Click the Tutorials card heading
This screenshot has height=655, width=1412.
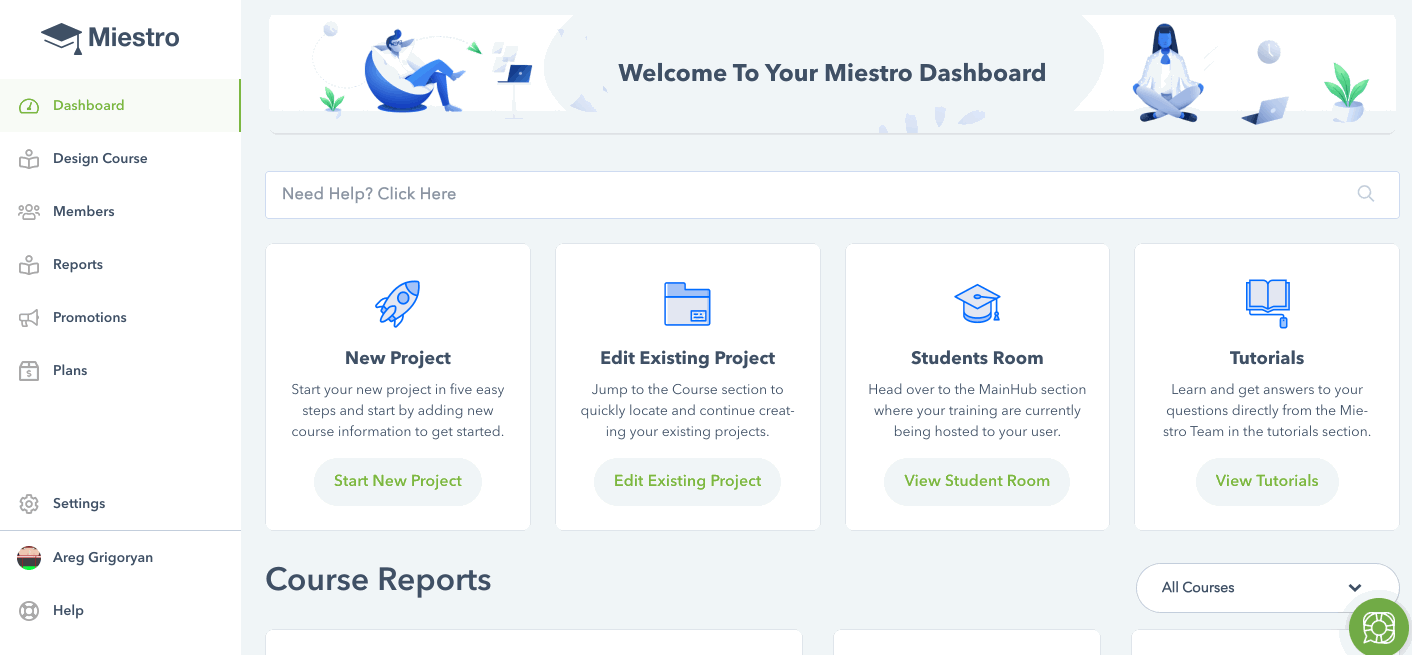1267,358
